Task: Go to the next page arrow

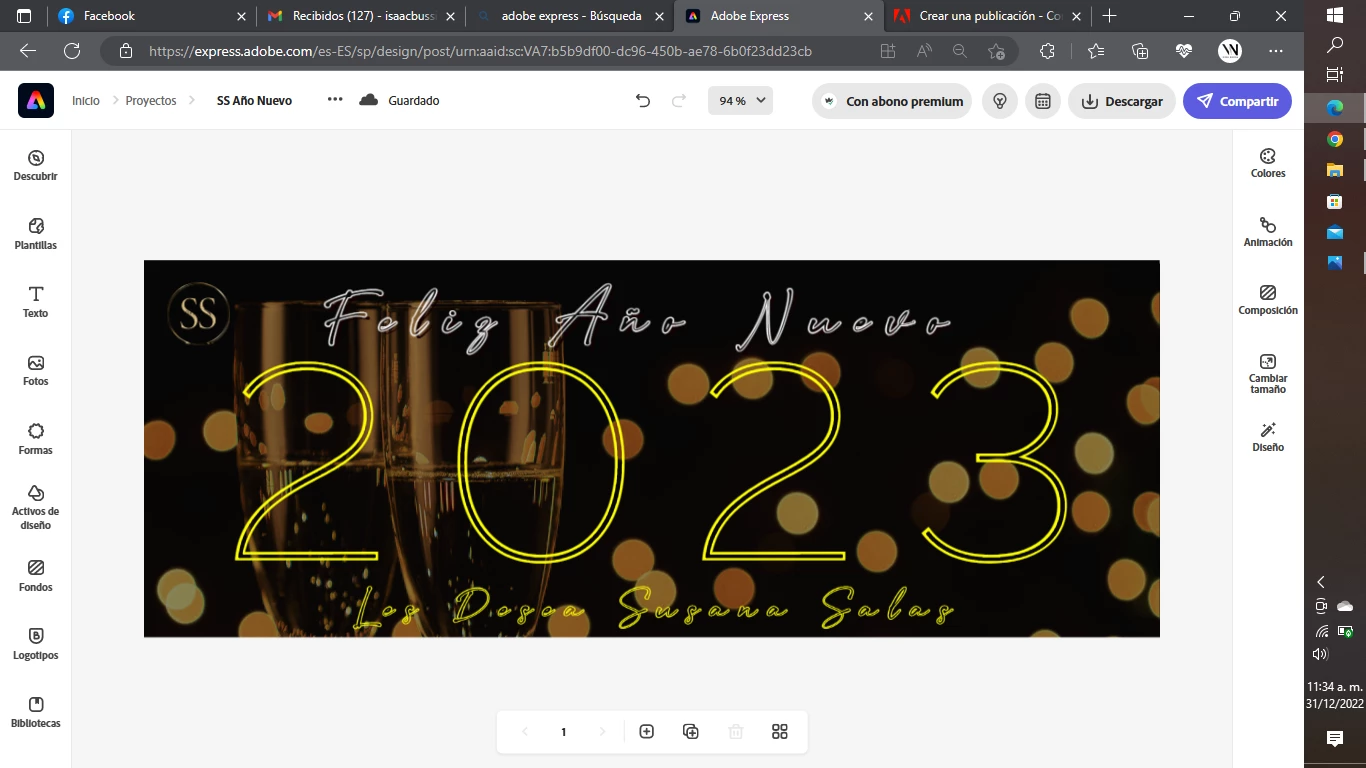Action: [x=602, y=732]
